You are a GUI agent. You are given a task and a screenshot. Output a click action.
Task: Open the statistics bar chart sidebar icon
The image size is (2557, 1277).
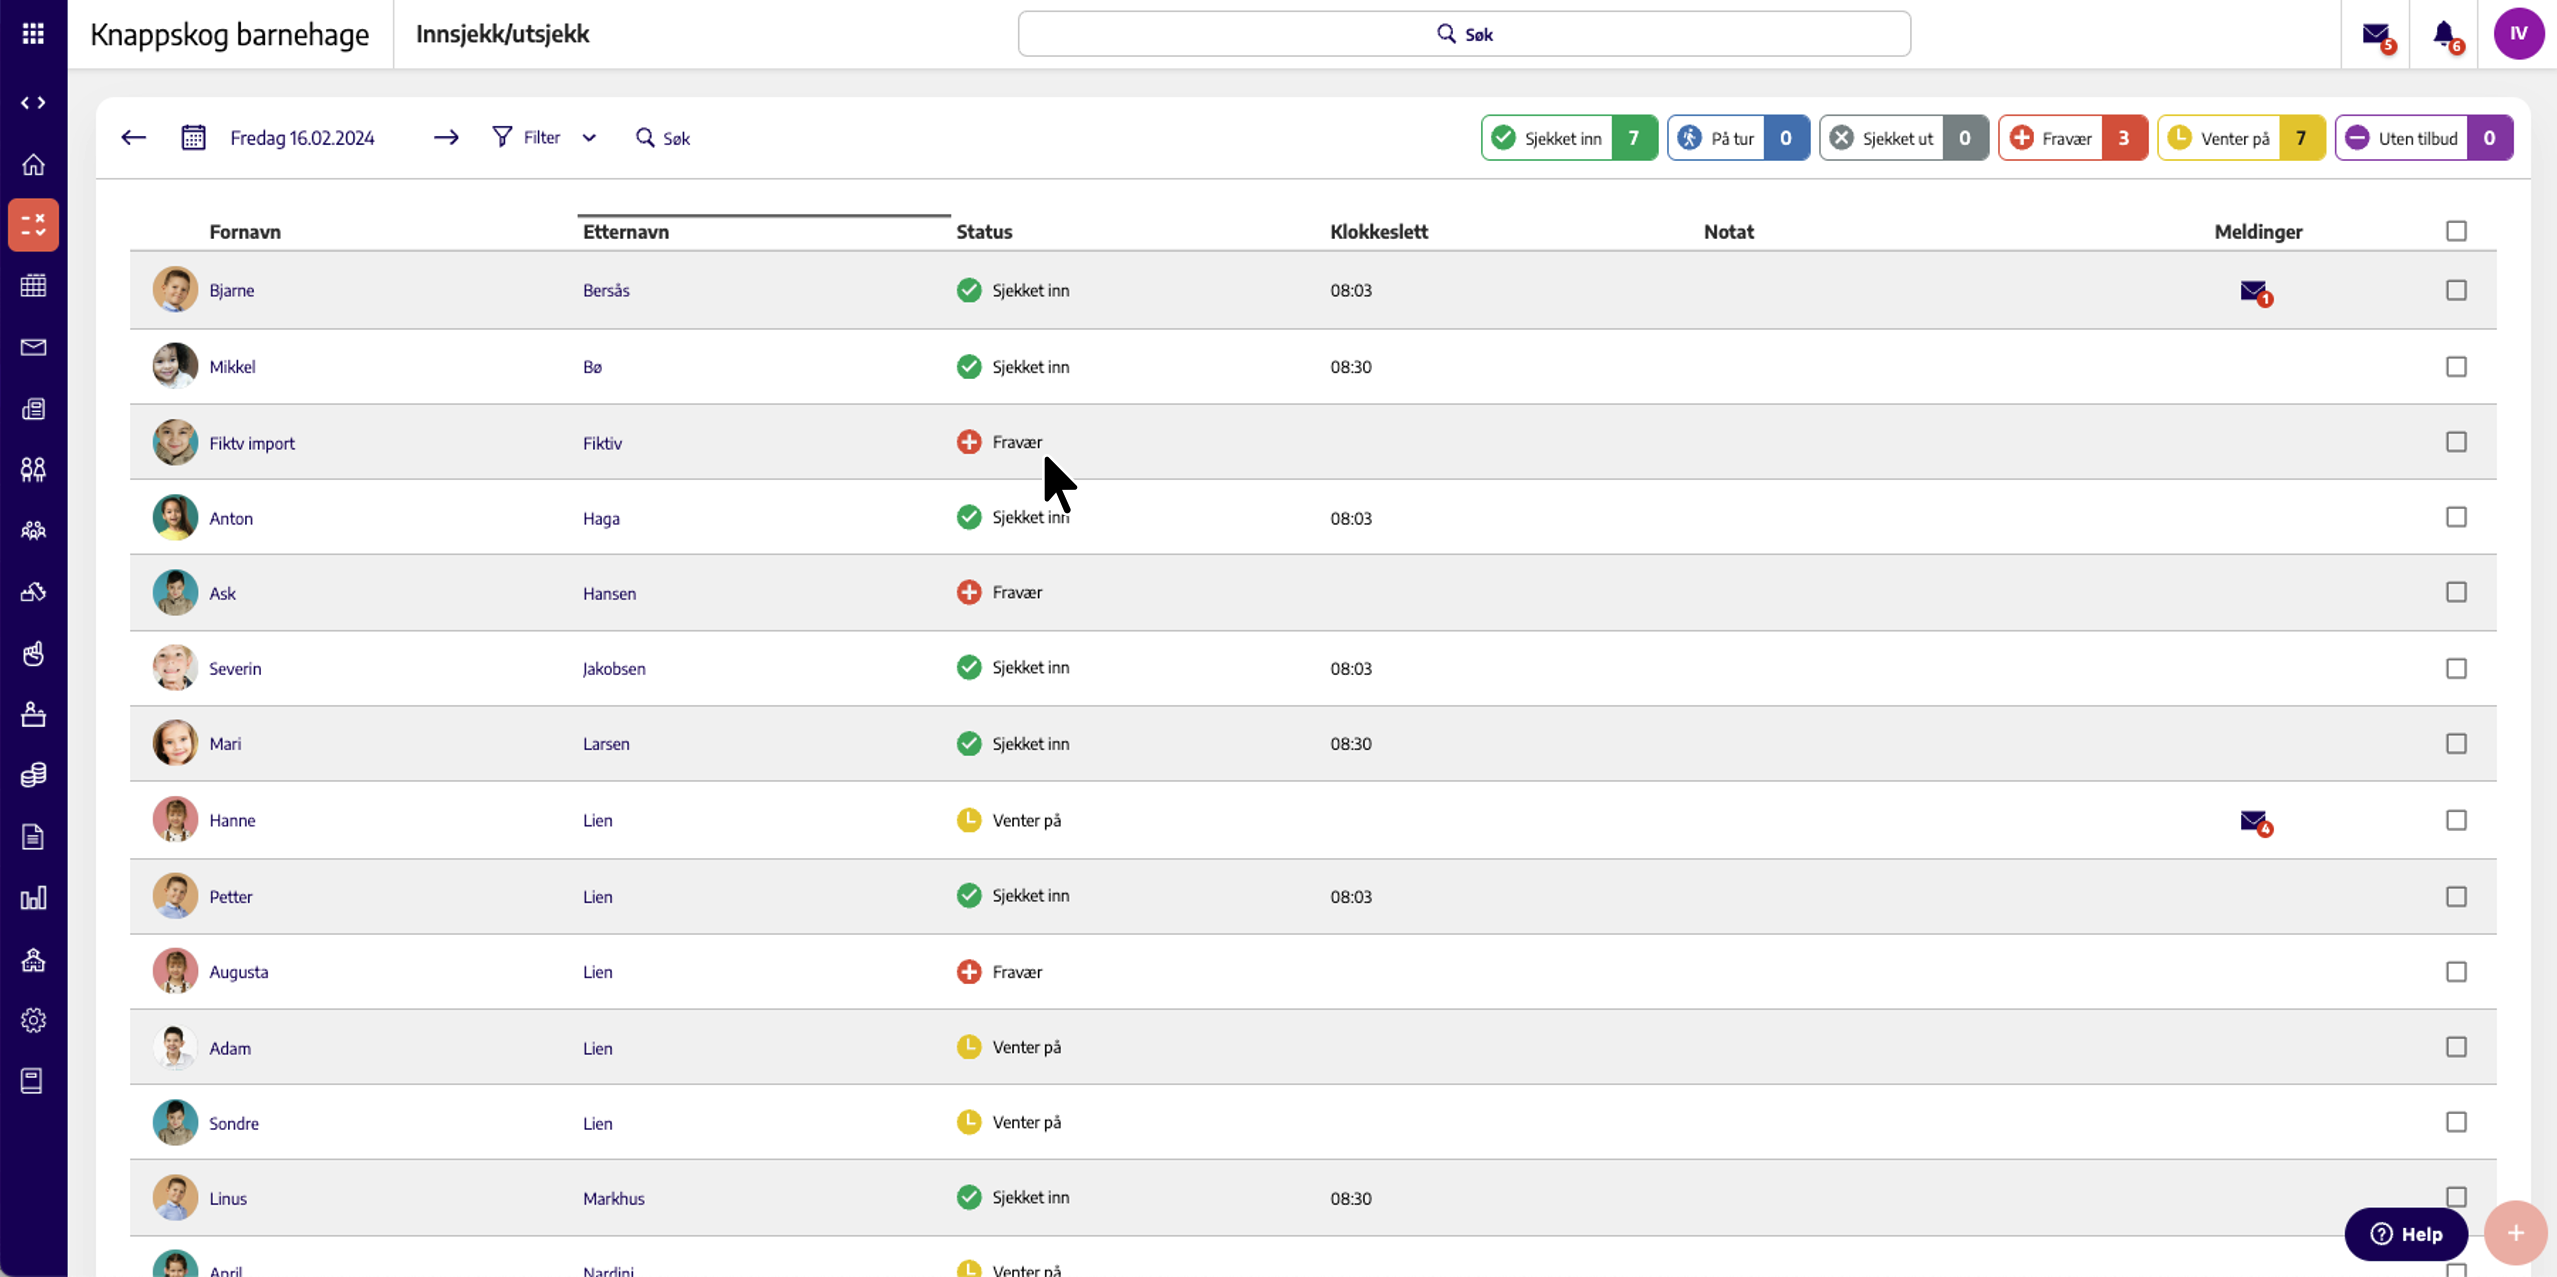33,898
